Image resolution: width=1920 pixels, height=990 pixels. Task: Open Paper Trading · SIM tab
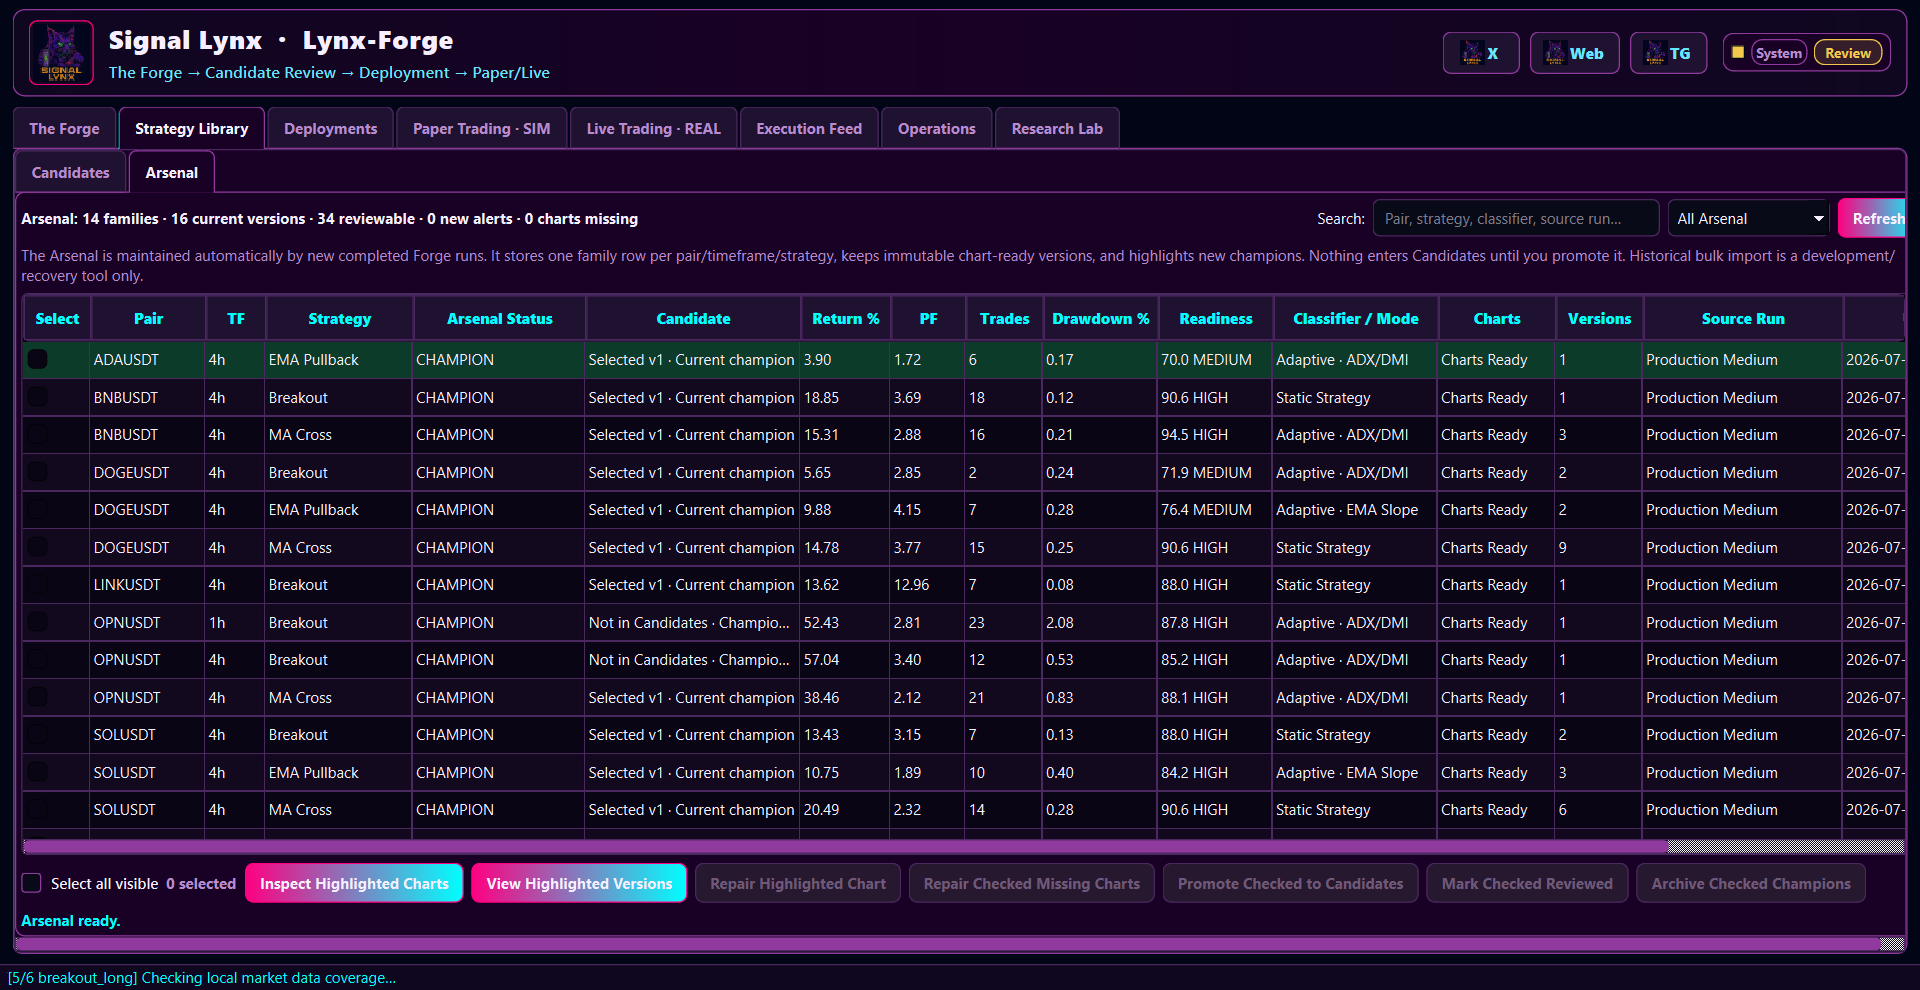point(481,129)
